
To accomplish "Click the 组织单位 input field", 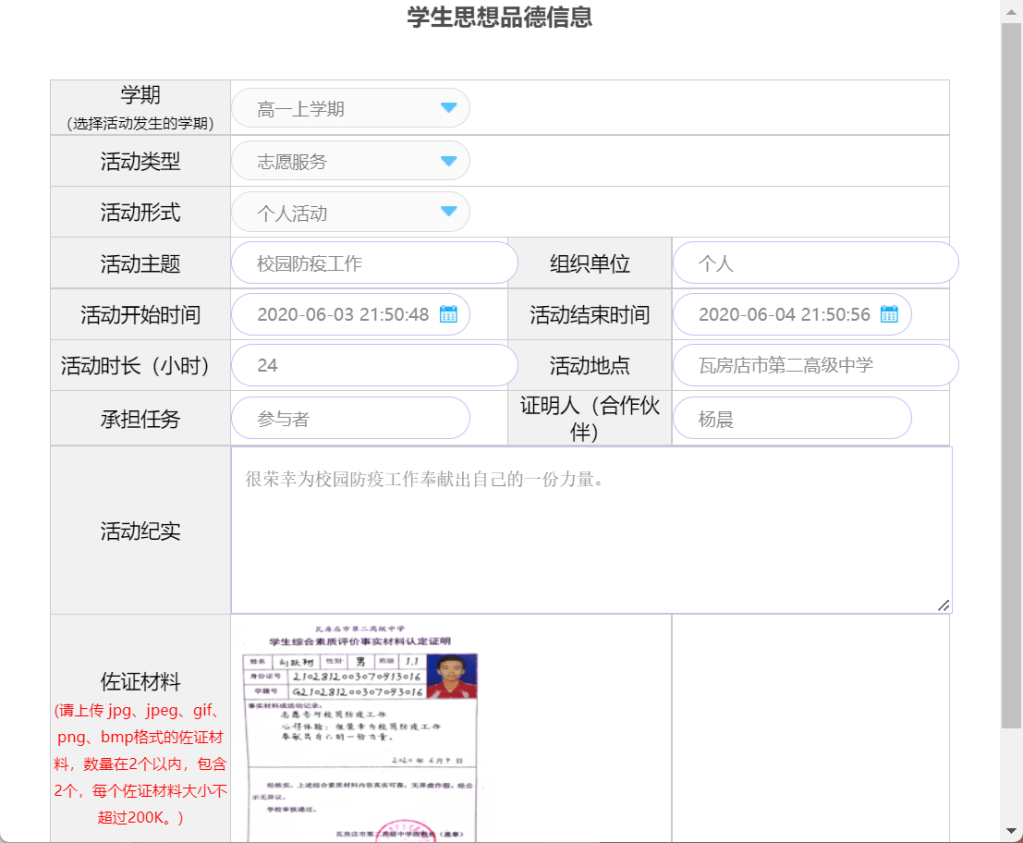I will (x=814, y=263).
